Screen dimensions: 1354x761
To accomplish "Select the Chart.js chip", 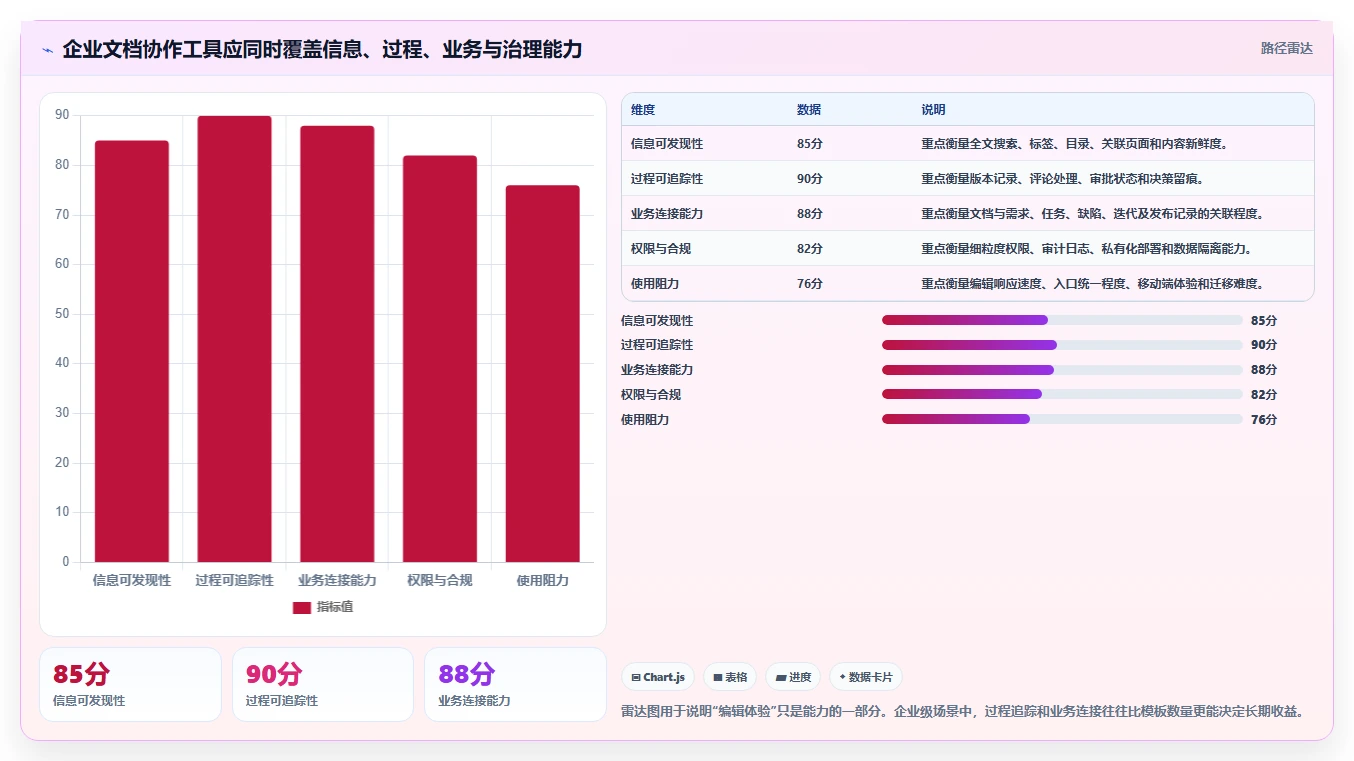I will point(658,677).
